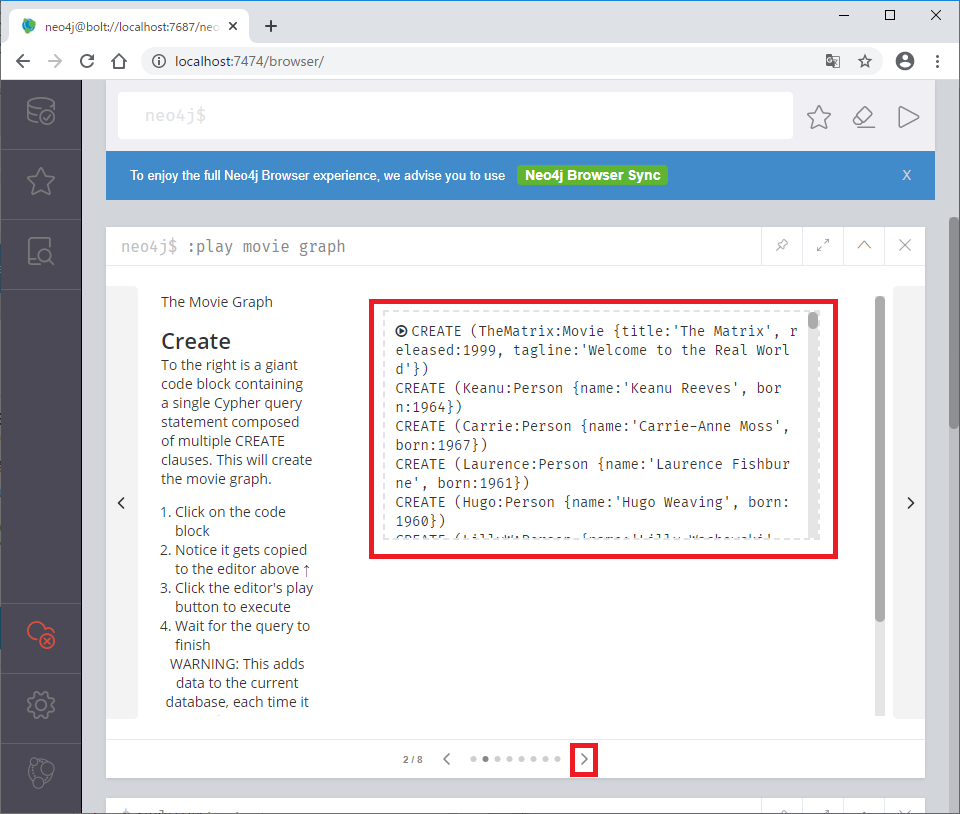Open the Chrome profile avatar
Viewport: 960px width, 814px height.
[905, 61]
